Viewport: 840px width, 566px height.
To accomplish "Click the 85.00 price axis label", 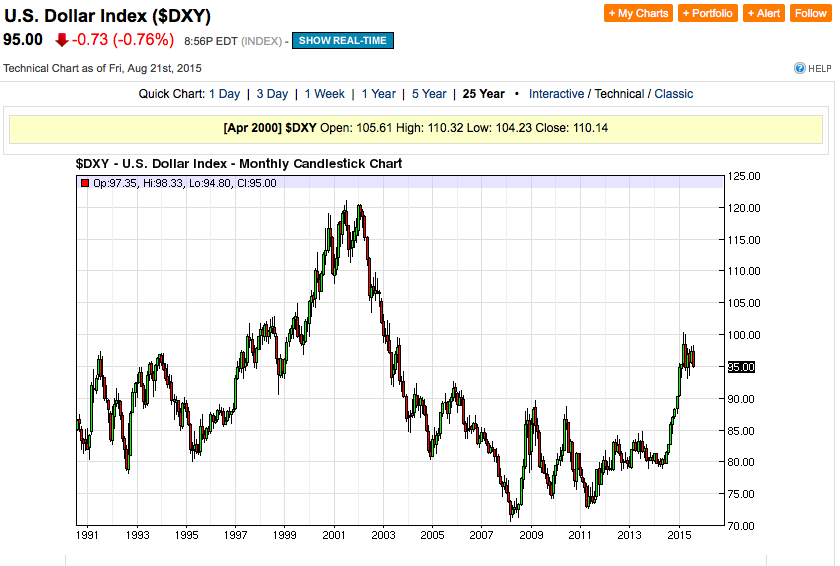I will (741, 431).
